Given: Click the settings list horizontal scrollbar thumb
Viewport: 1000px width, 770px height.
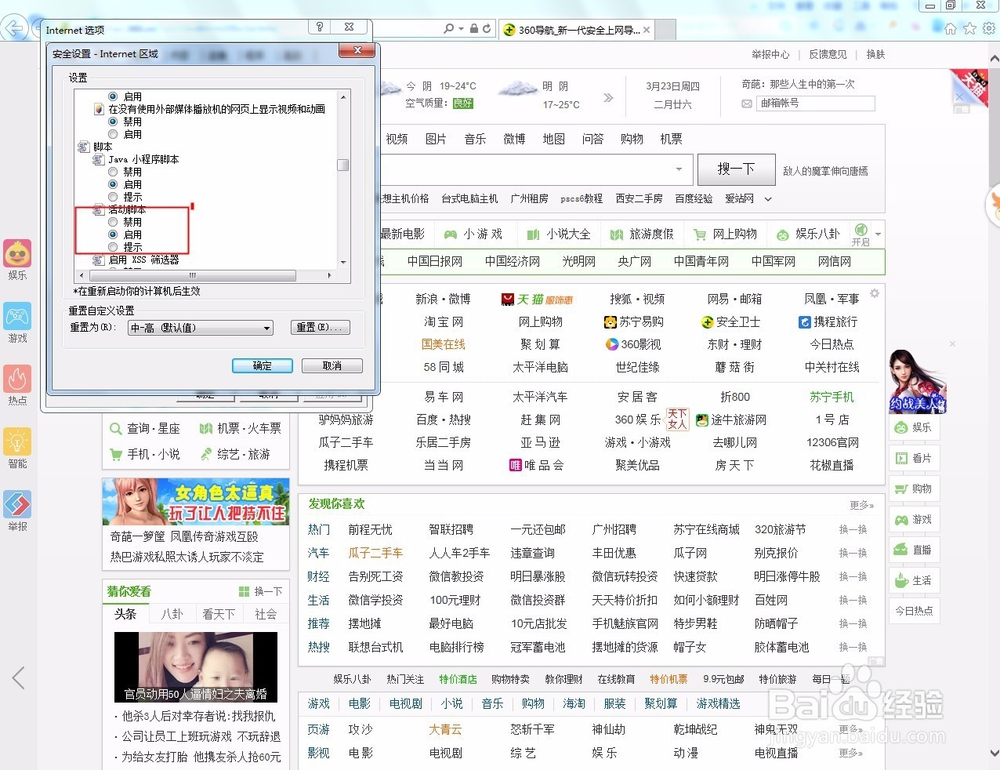Looking at the screenshot, I should pos(193,276).
